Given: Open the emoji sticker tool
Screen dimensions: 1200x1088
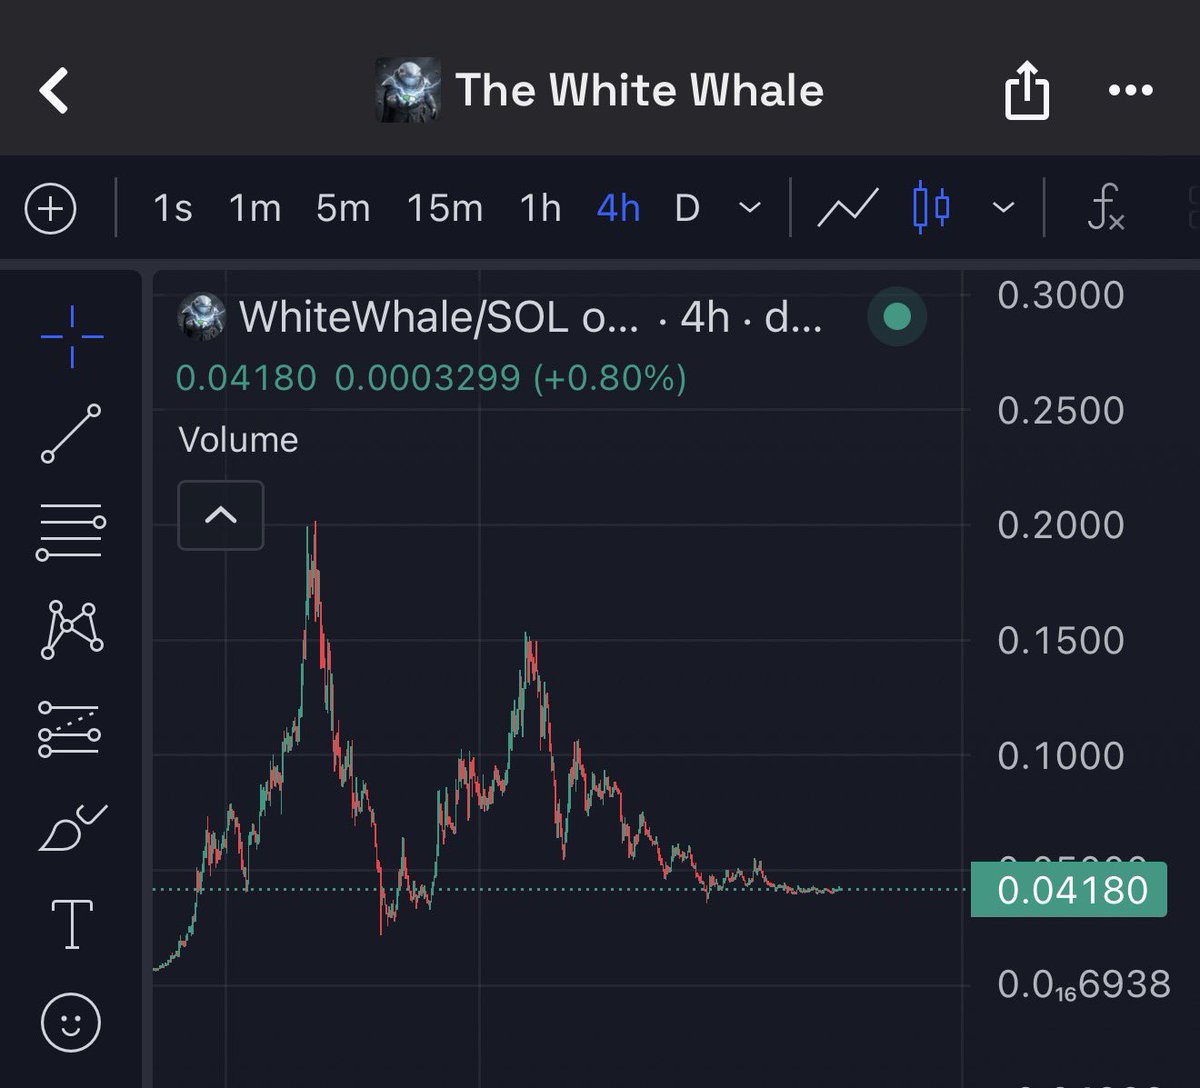Looking at the screenshot, I should (71, 1022).
